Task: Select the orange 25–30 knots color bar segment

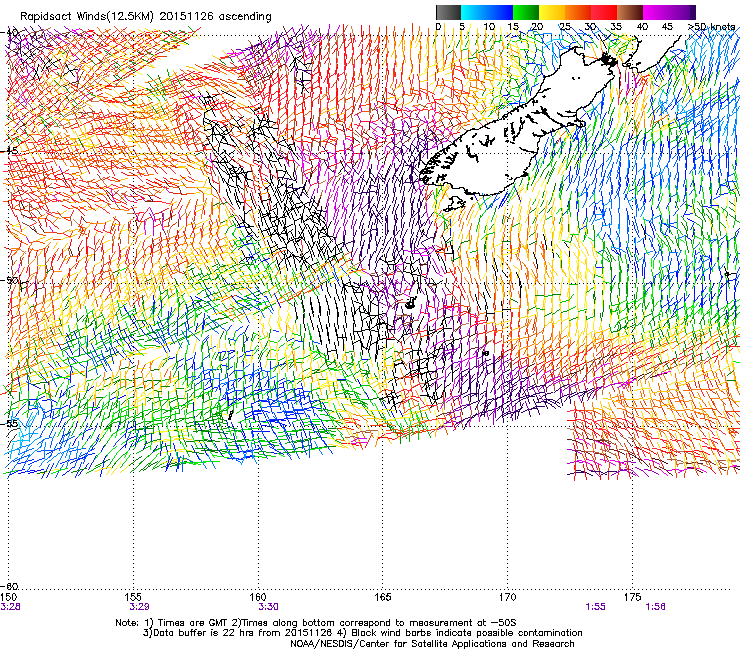Action: click(x=578, y=12)
